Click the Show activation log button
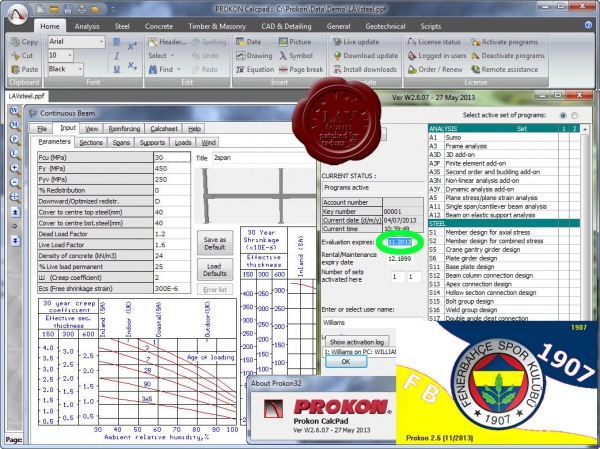 [356, 342]
